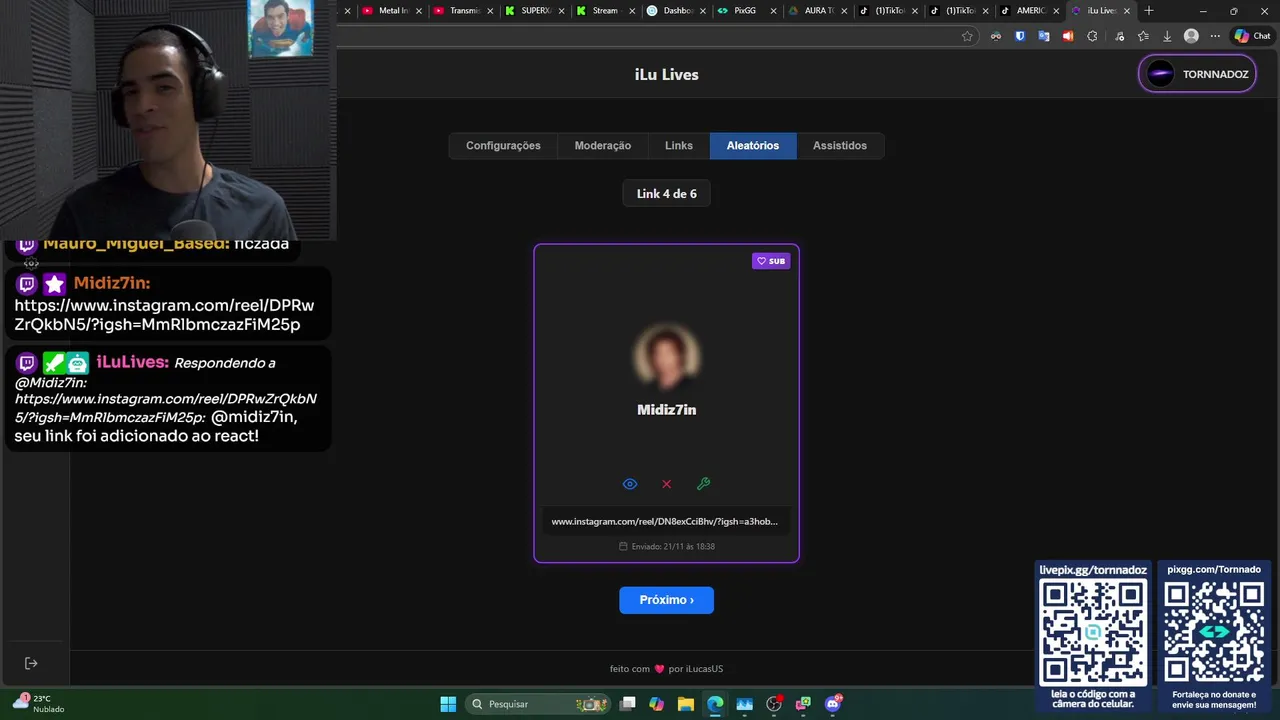This screenshot has height=720, width=1280.
Task: Click the weather widget showing 23°C
Action: [x=38, y=704]
